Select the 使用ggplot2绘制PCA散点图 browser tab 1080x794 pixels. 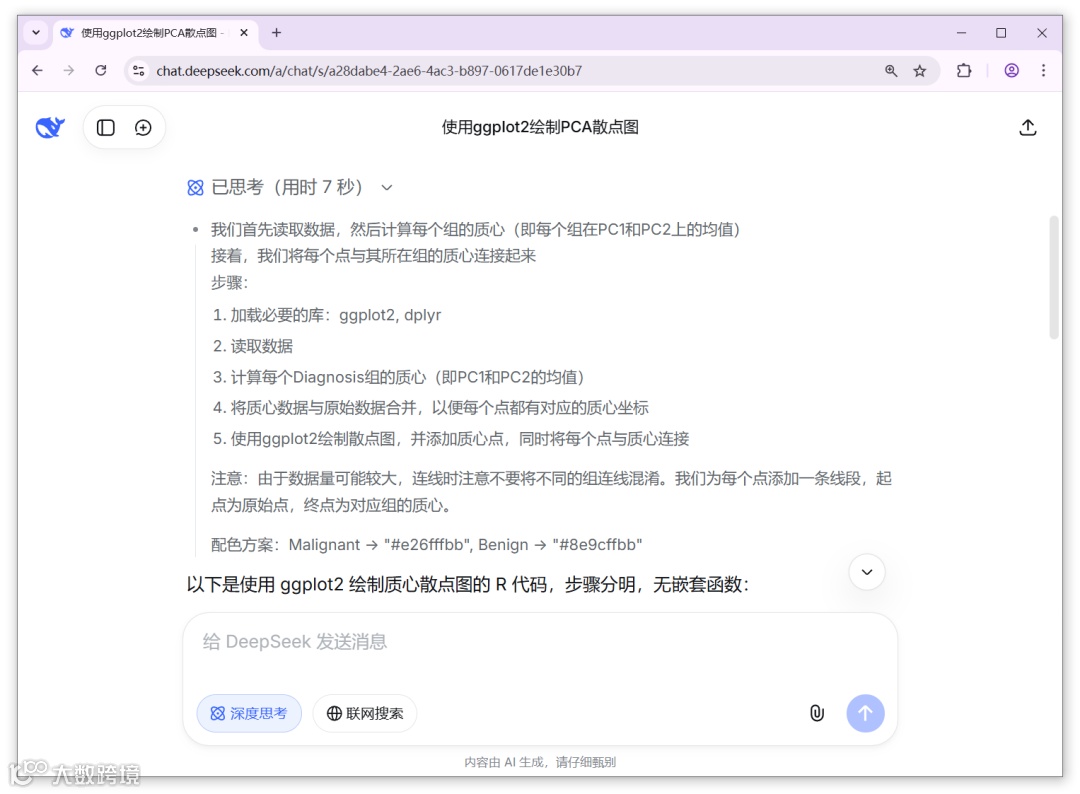point(155,32)
